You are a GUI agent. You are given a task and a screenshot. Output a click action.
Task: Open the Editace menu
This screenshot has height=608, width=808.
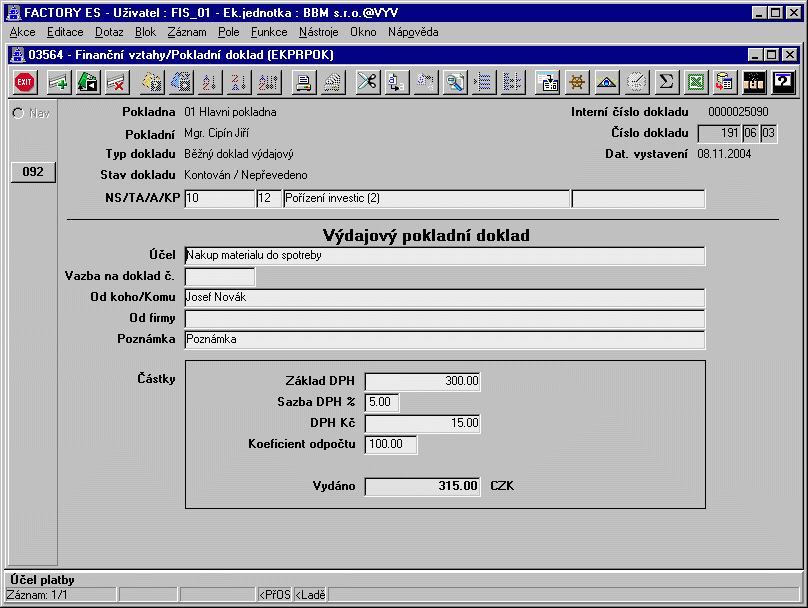(65, 32)
